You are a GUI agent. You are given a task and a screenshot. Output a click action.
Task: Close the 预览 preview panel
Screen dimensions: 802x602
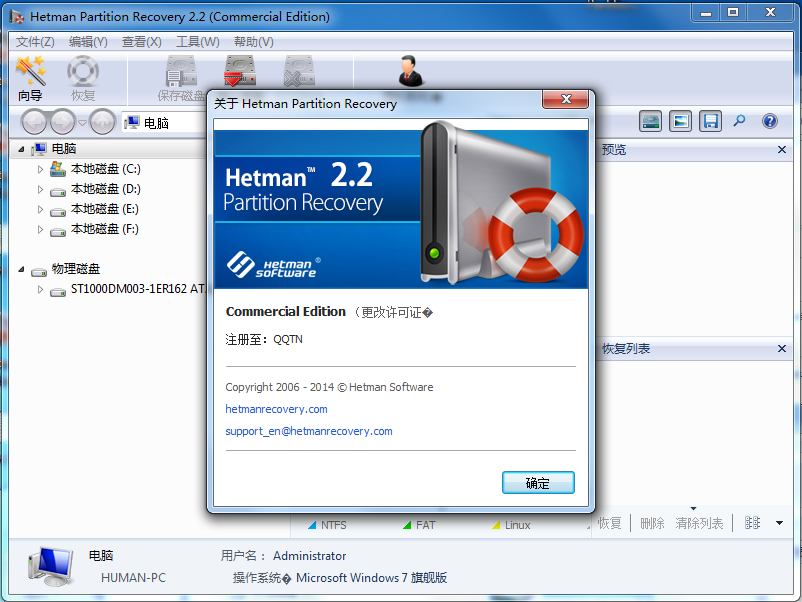782,149
